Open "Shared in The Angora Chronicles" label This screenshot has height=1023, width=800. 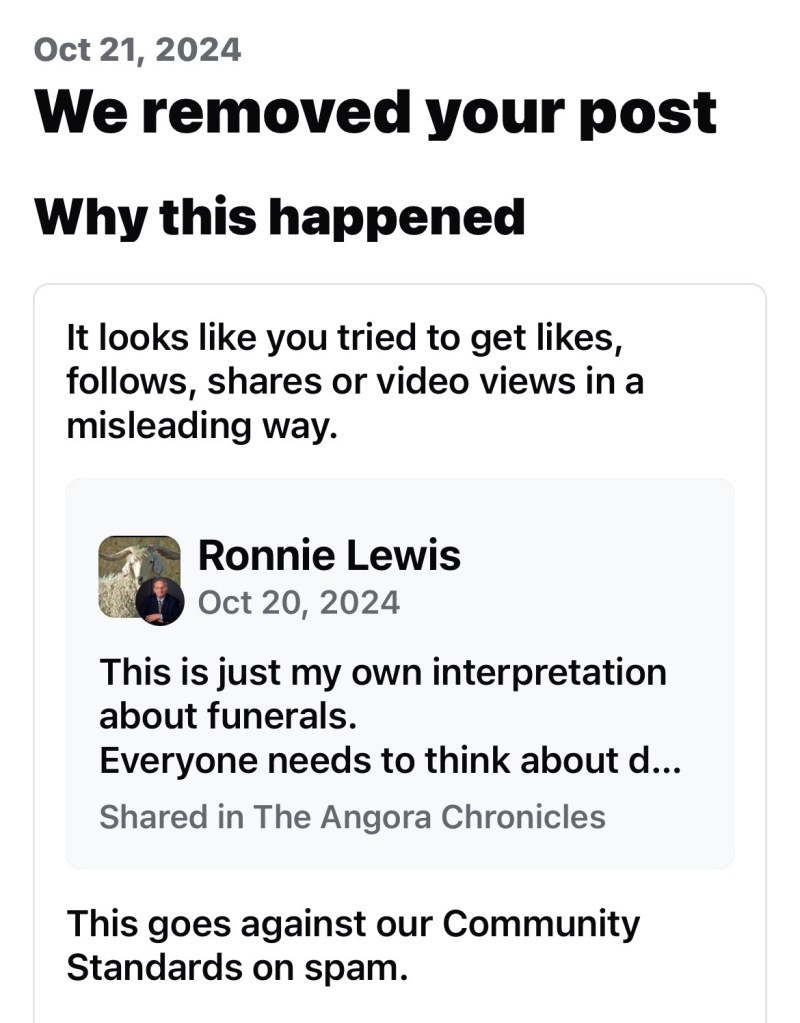click(352, 816)
